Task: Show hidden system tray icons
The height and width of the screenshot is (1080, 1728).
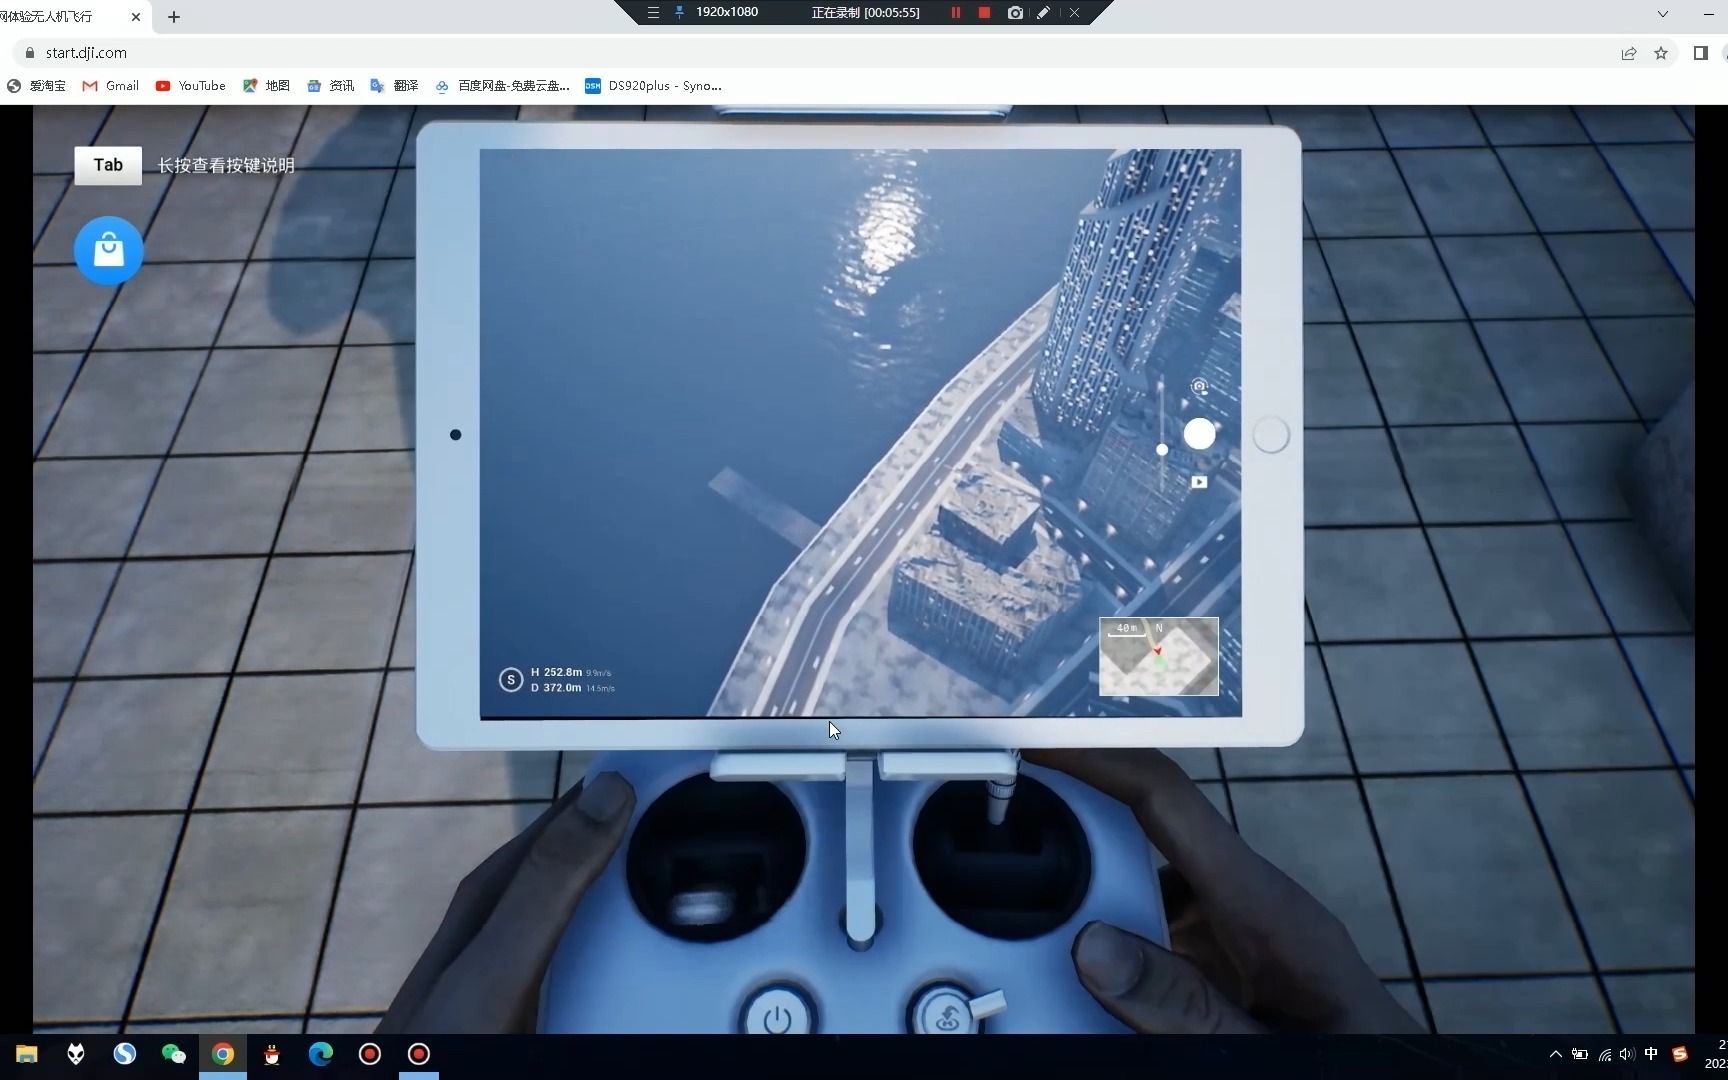Action: (x=1555, y=1054)
